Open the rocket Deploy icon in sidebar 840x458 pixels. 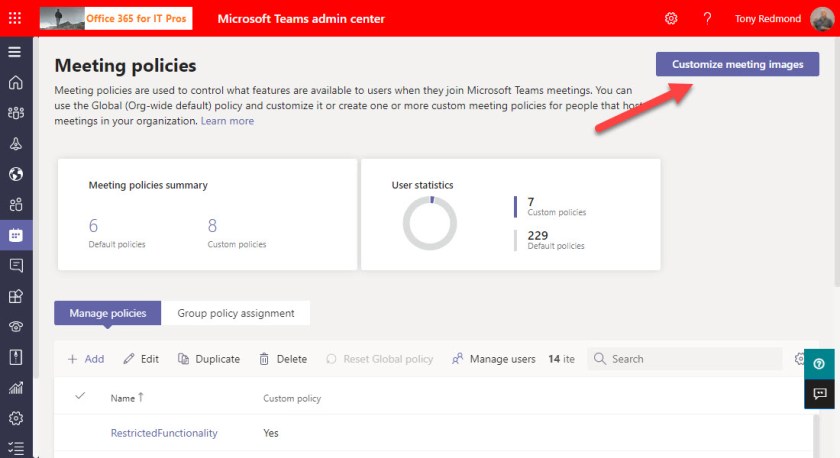point(16,144)
